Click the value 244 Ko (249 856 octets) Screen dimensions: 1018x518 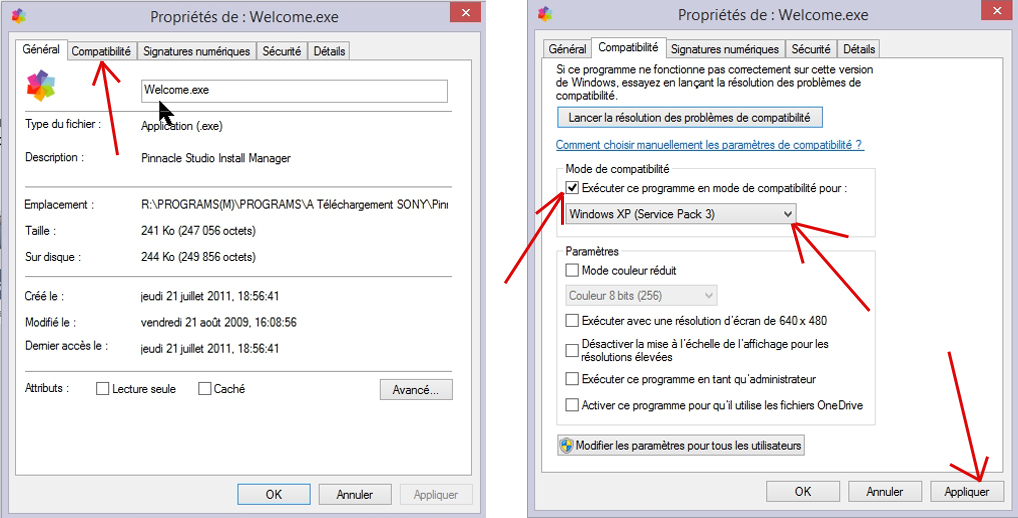click(198, 257)
